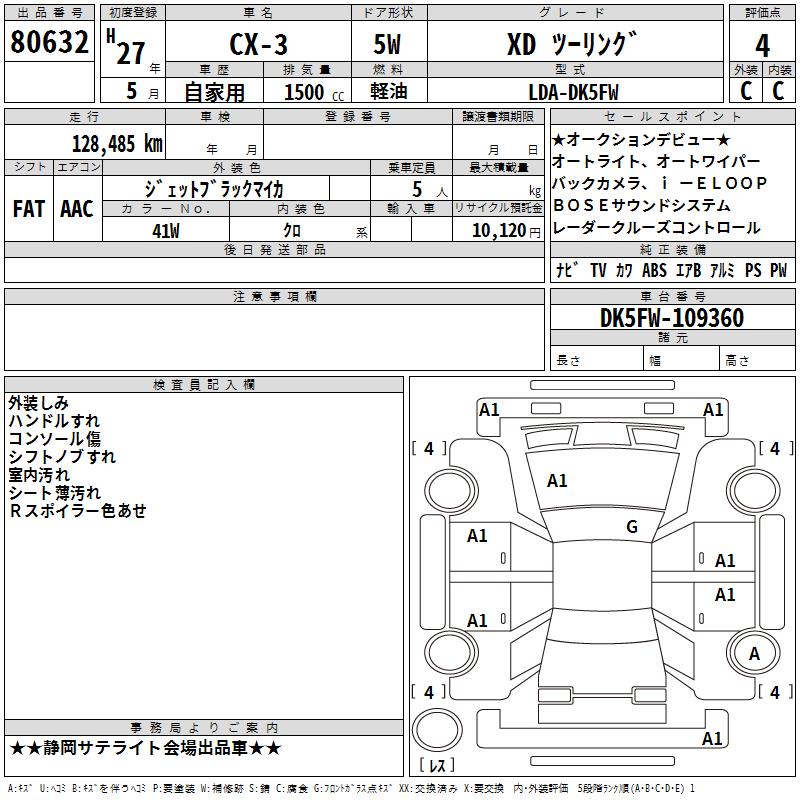Select the オートライト、オートワイパー line

click(656, 161)
